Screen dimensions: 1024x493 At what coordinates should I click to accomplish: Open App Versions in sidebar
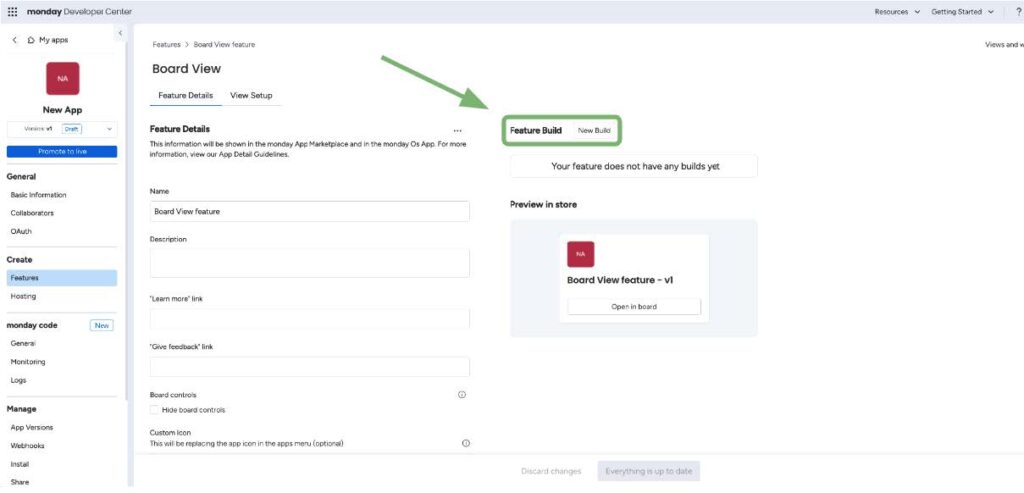(32, 427)
